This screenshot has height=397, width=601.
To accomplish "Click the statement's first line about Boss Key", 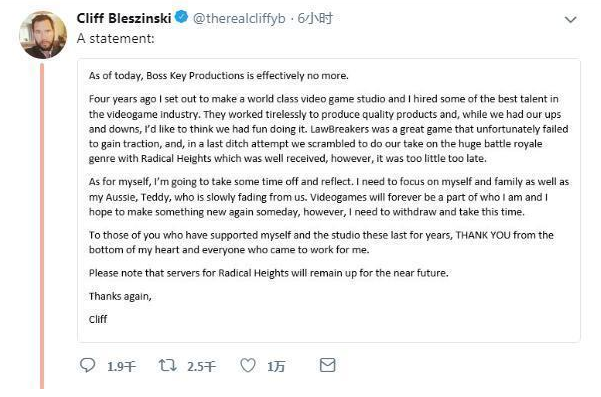I will coord(218,76).
